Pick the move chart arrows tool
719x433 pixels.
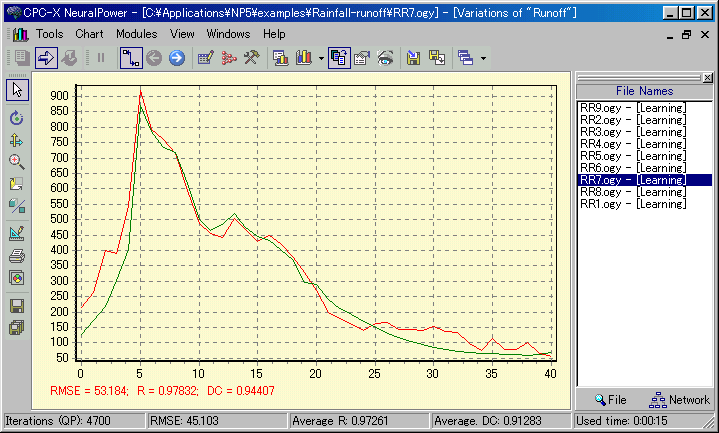point(17,140)
